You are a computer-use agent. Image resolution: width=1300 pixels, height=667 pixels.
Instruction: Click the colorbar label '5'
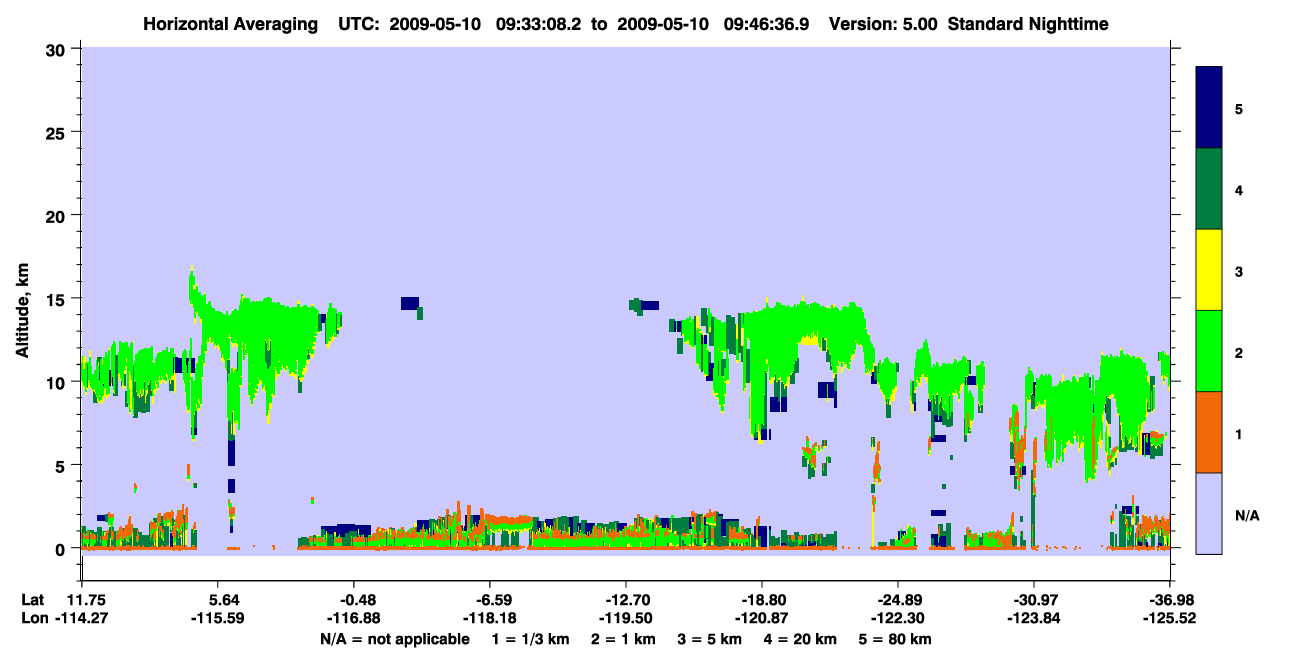click(x=1239, y=108)
